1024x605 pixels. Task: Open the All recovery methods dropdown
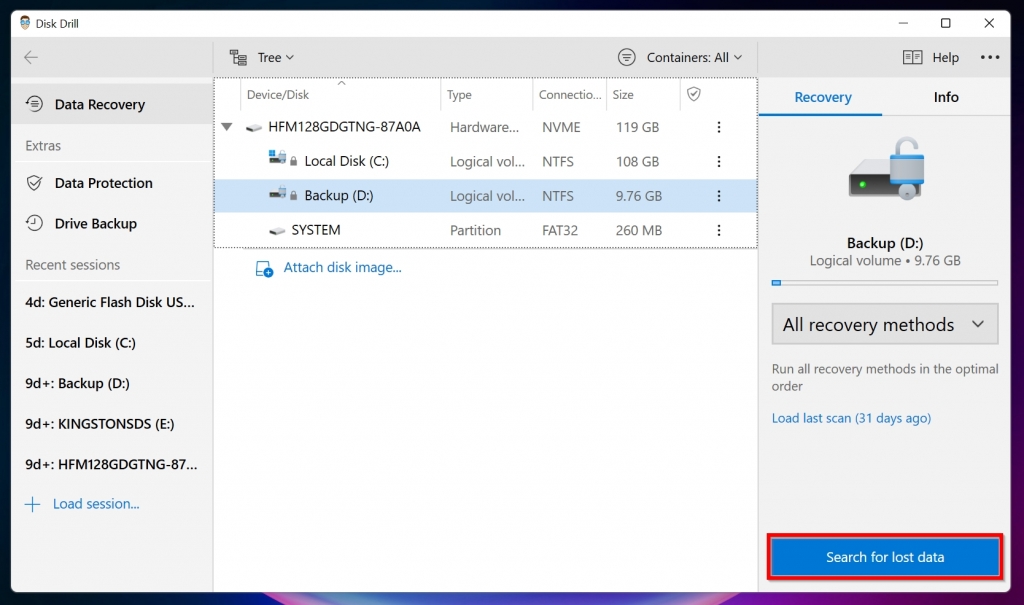(884, 324)
